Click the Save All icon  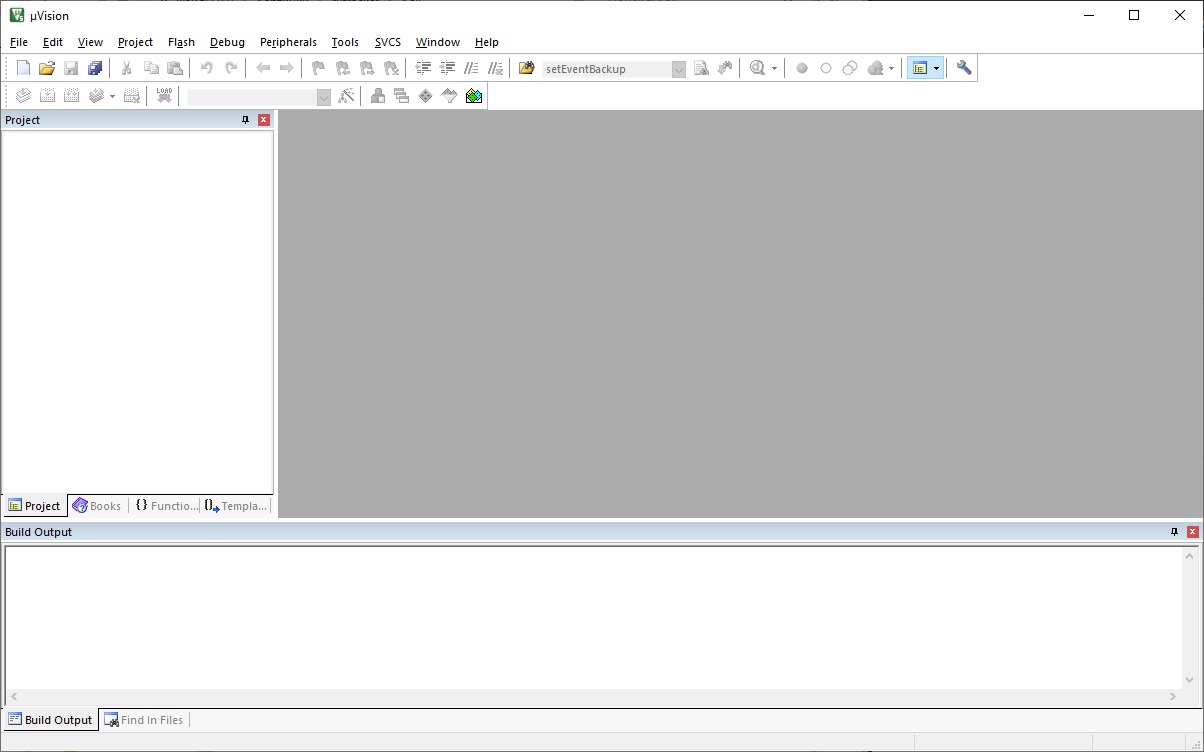95,68
